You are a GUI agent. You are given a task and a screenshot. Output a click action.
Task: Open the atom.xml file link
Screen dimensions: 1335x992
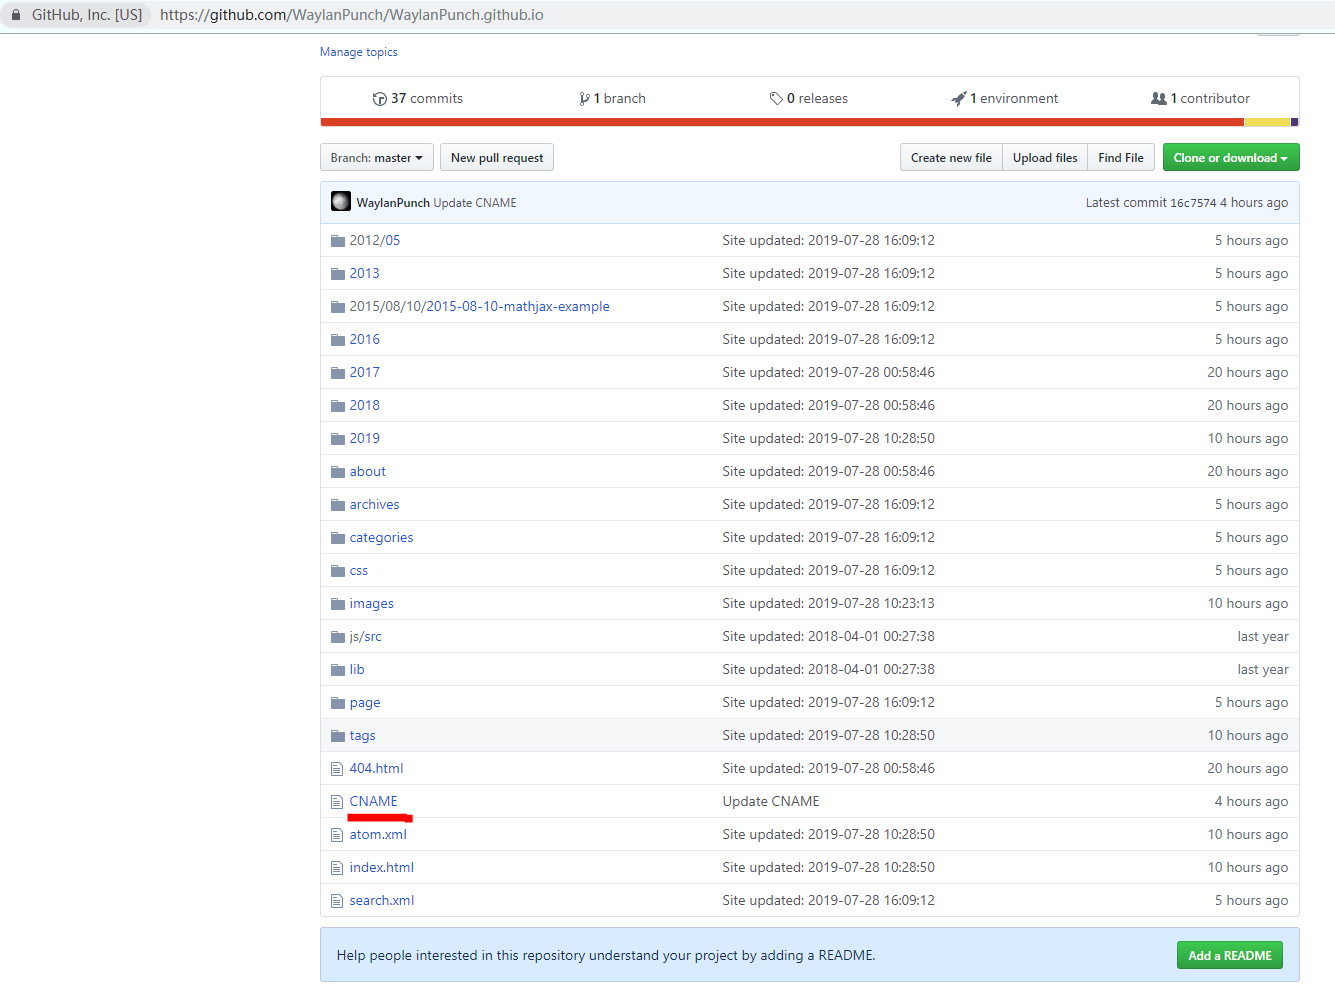click(378, 835)
